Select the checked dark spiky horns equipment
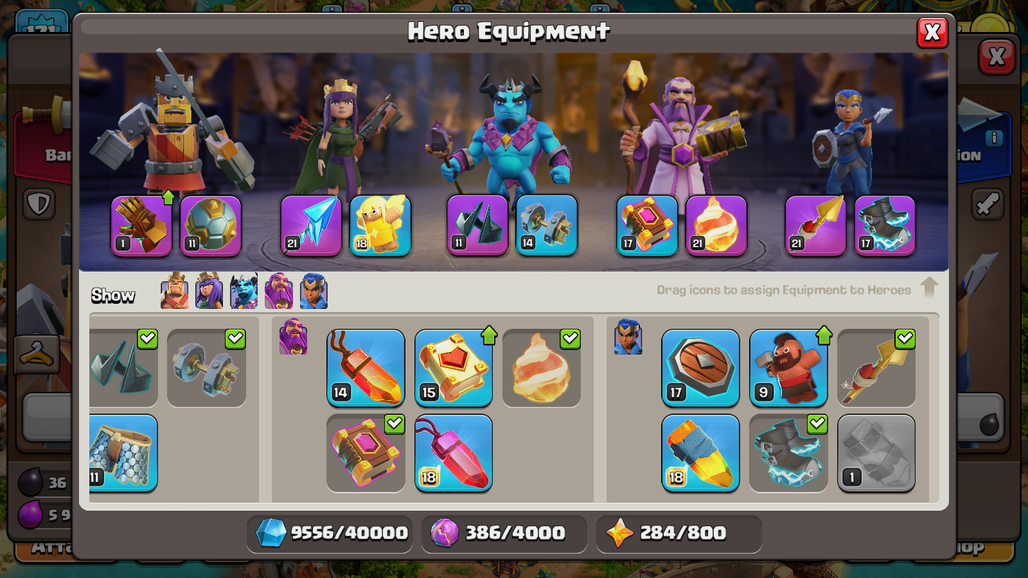The width and height of the screenshot is (1028, 578). click(123, 368)
